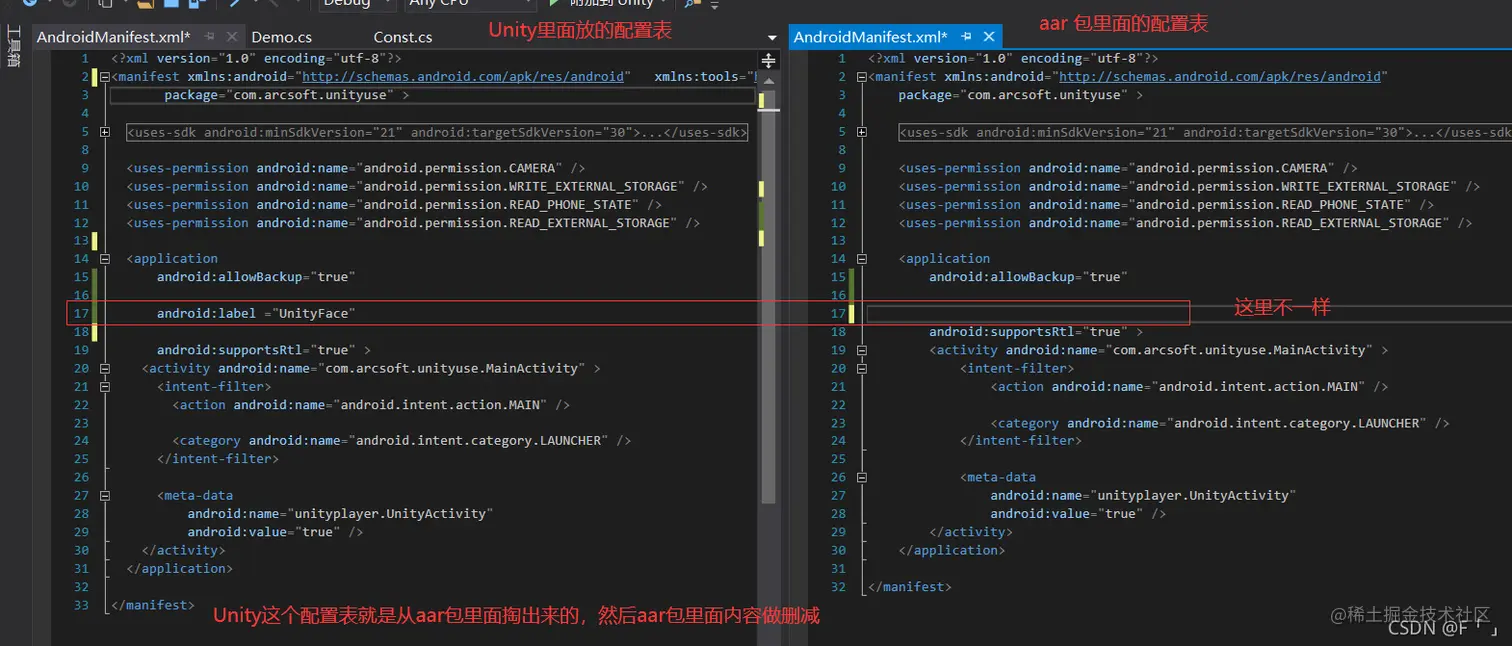This screenshot has width=1512, height=646.
Task: Click collapsed uses-sdk block in right editor
Action: (x=1205, y=132)
